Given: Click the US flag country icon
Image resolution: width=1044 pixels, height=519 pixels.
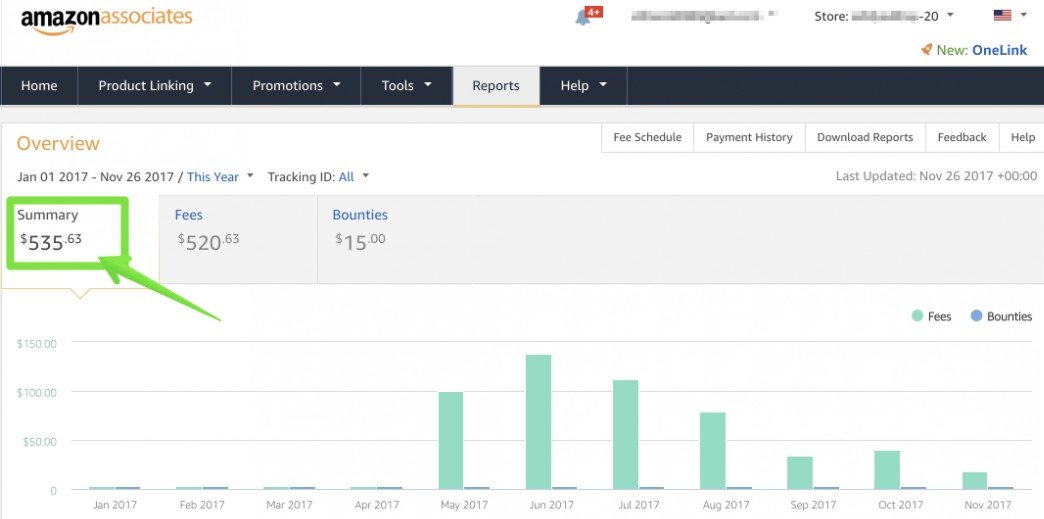Looking at the screenshot, I should 1002,15.
